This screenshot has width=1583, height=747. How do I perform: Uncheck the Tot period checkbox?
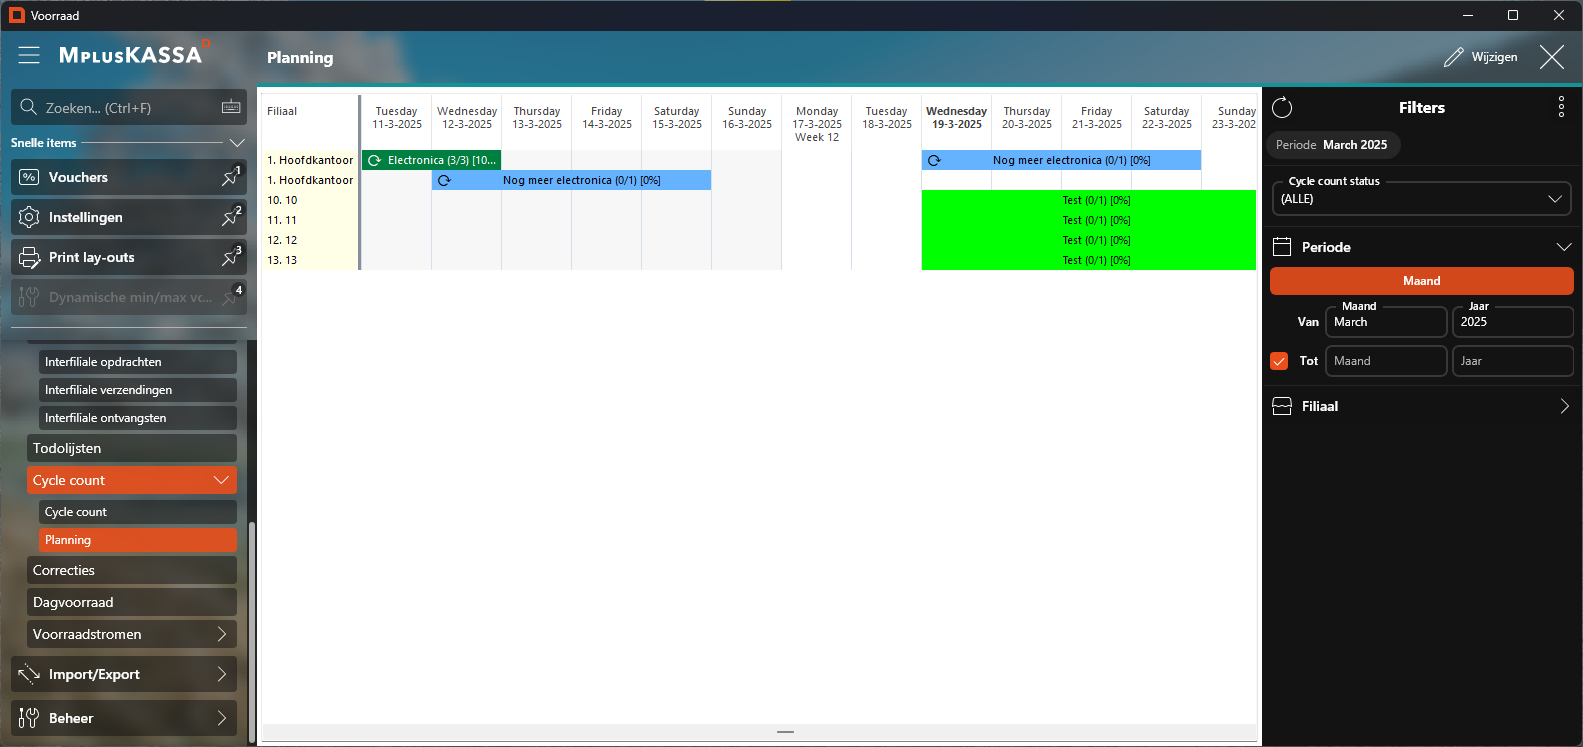click(1279, 361)
